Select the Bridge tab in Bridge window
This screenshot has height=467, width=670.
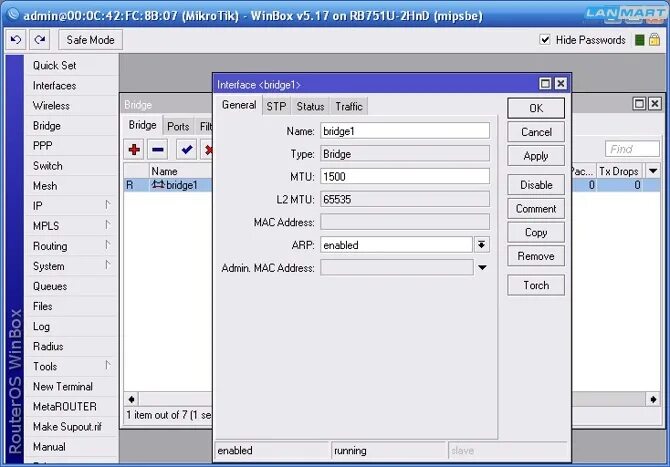(x=142, y=125)
